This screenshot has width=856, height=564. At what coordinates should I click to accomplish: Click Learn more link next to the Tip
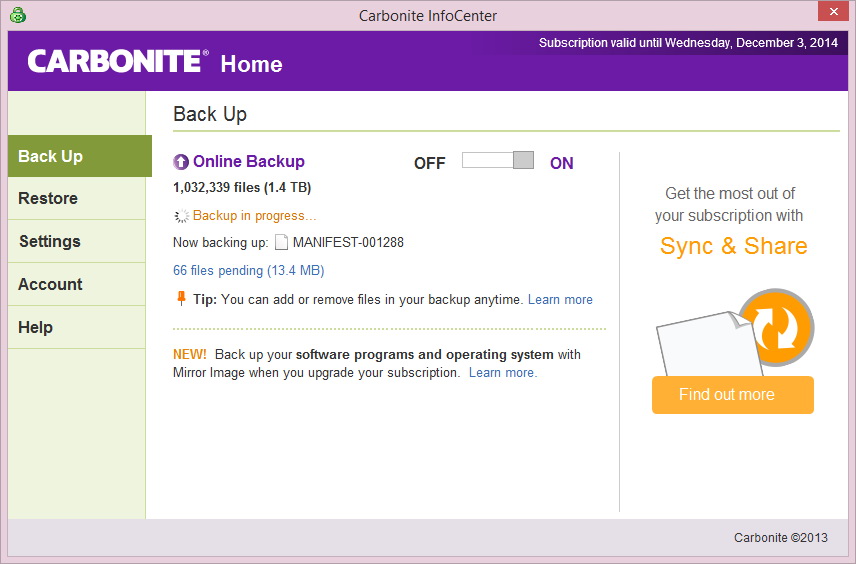coord(560,300)
